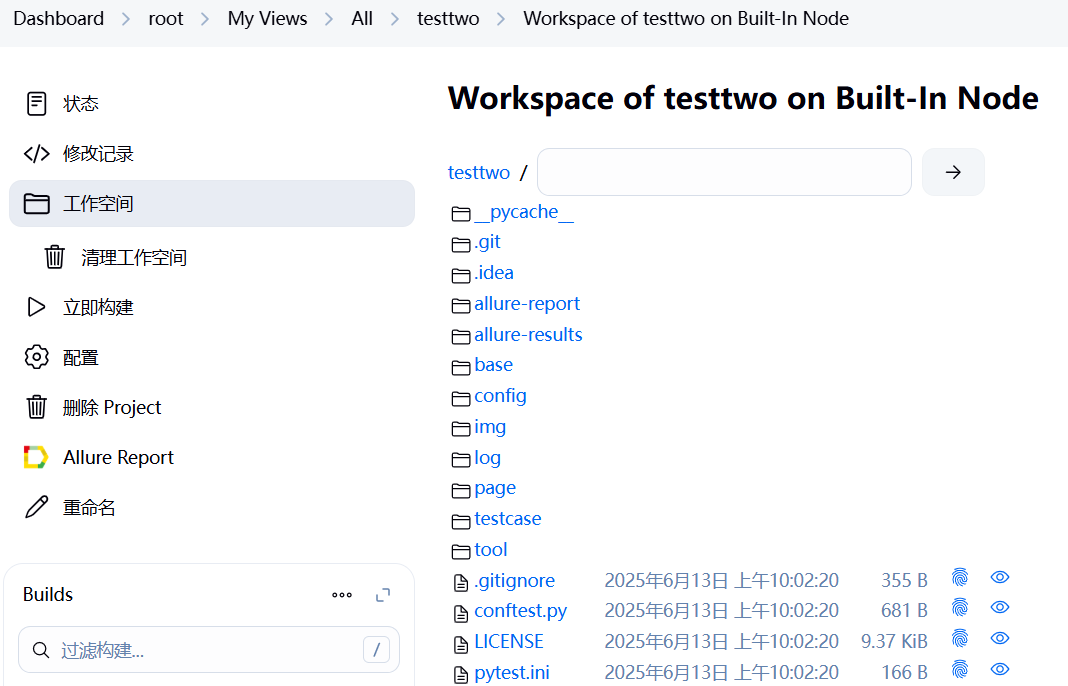The width and height of the screenshot is (1068, 686).
Task: Open the allure-report folder
Action: (527, 304)
